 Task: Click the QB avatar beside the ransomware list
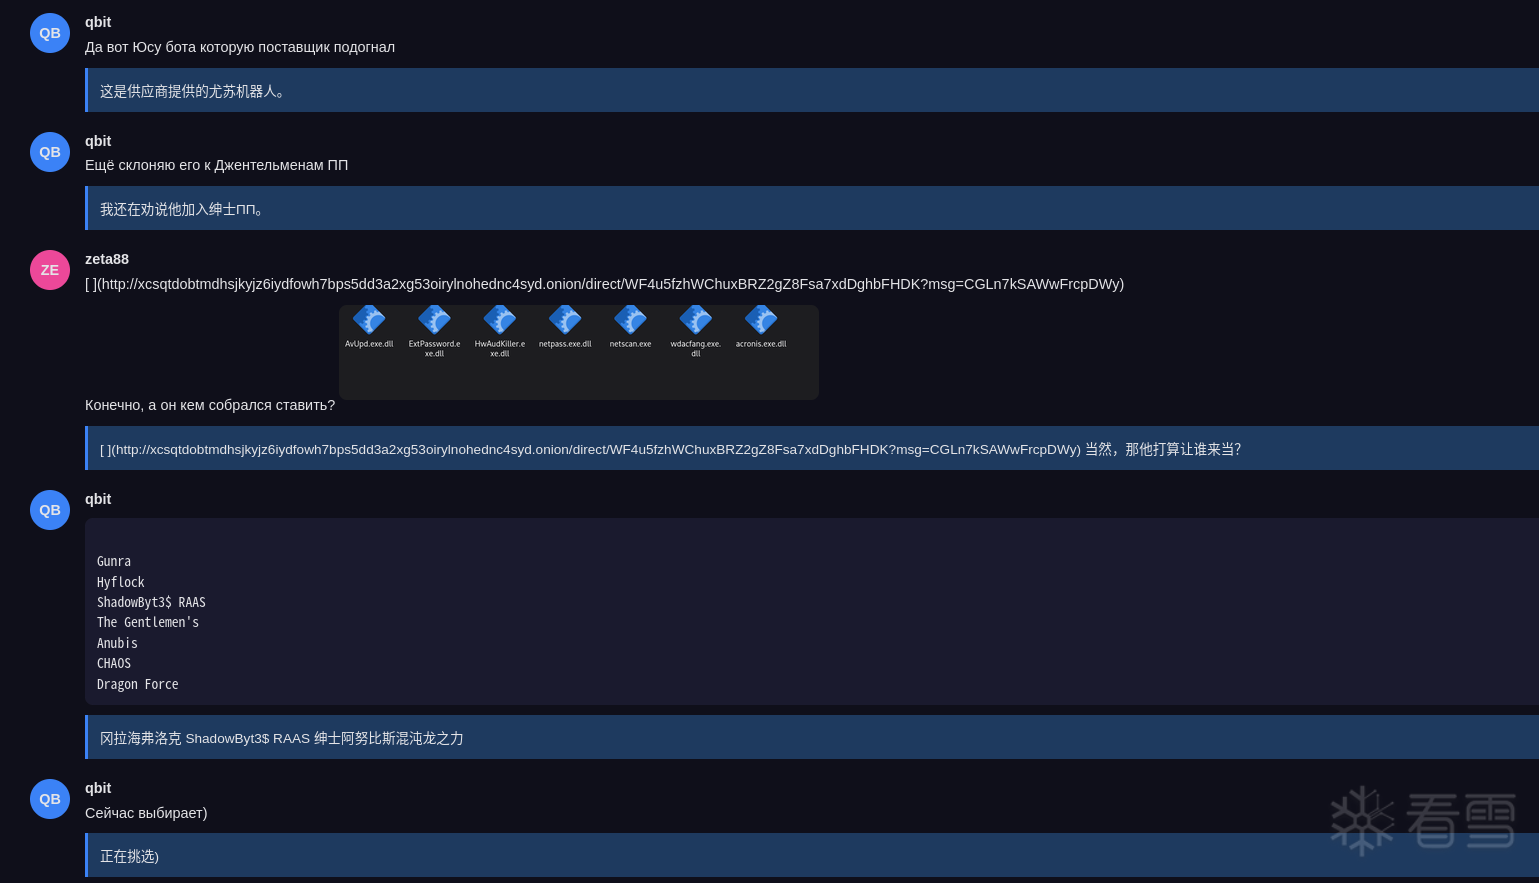[50, 510]
